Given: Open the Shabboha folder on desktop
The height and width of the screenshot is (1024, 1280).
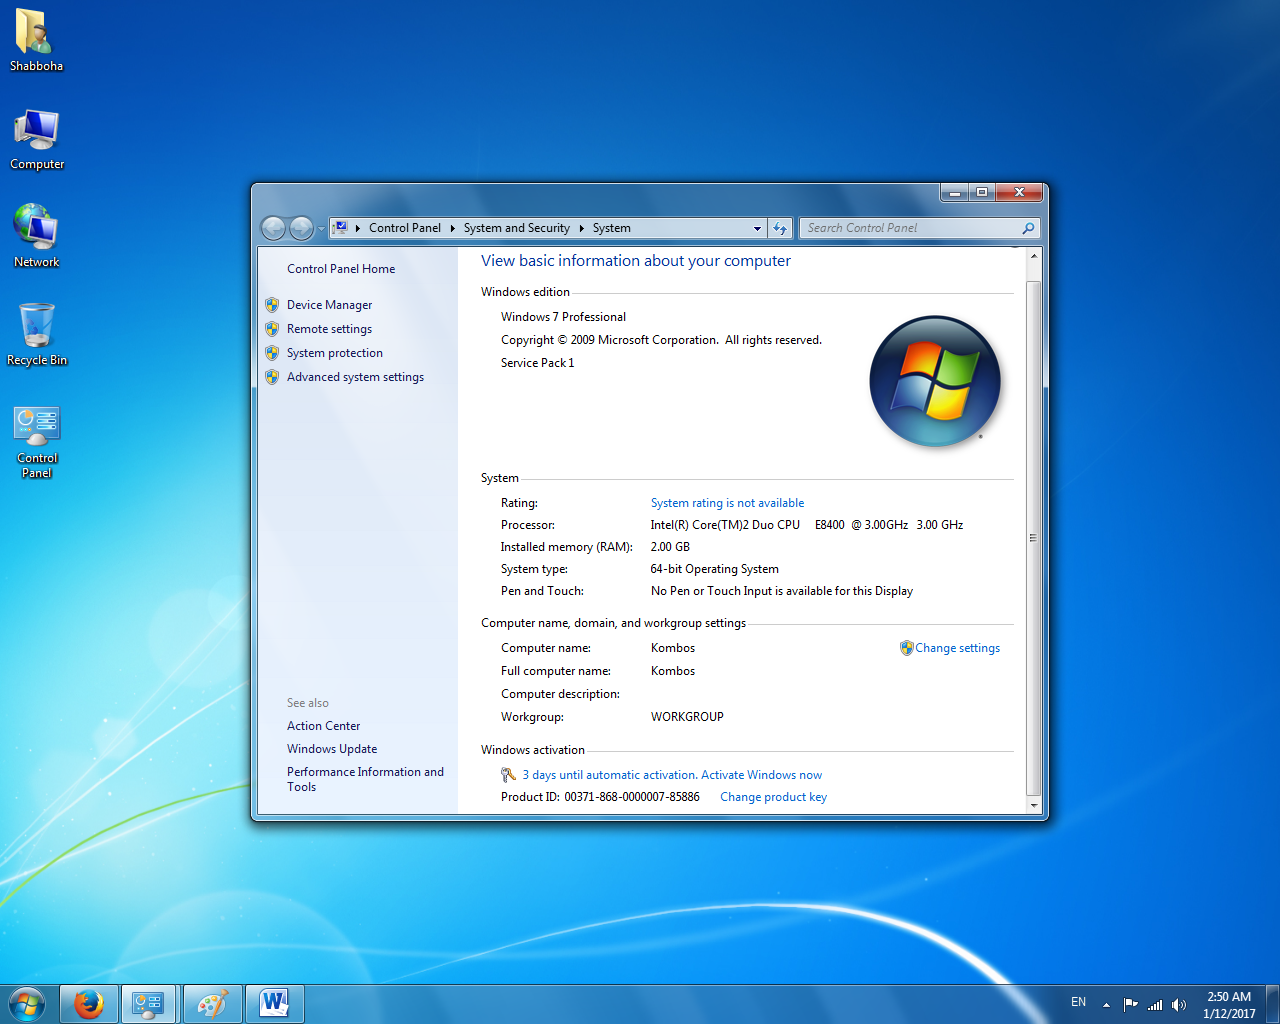Looking at the screenshot, I should (36, 40).
